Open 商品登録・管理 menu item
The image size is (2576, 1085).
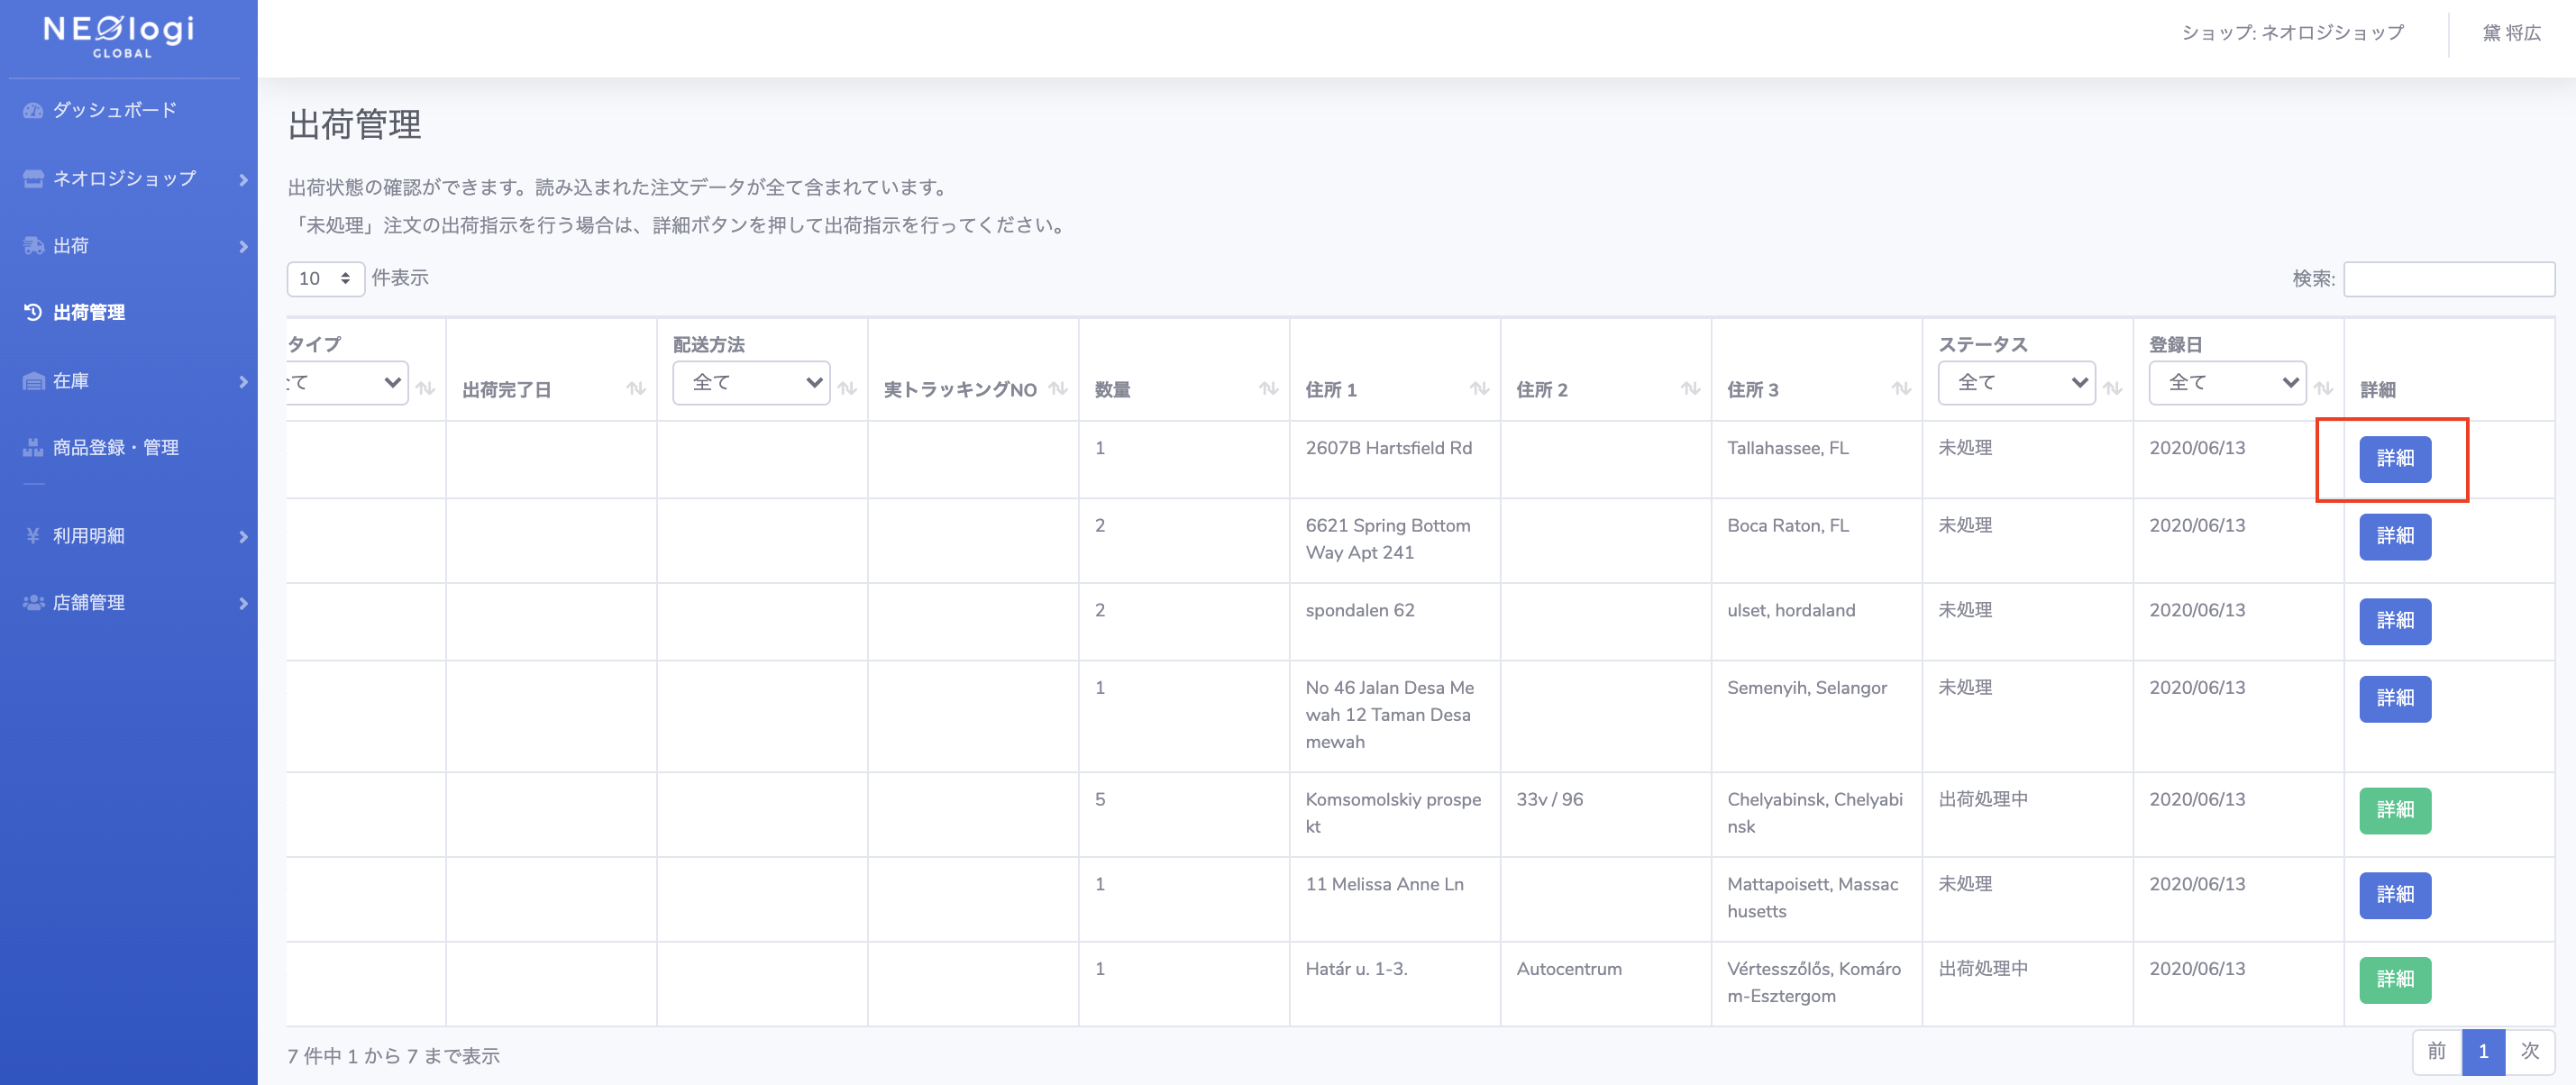(116, 447)
